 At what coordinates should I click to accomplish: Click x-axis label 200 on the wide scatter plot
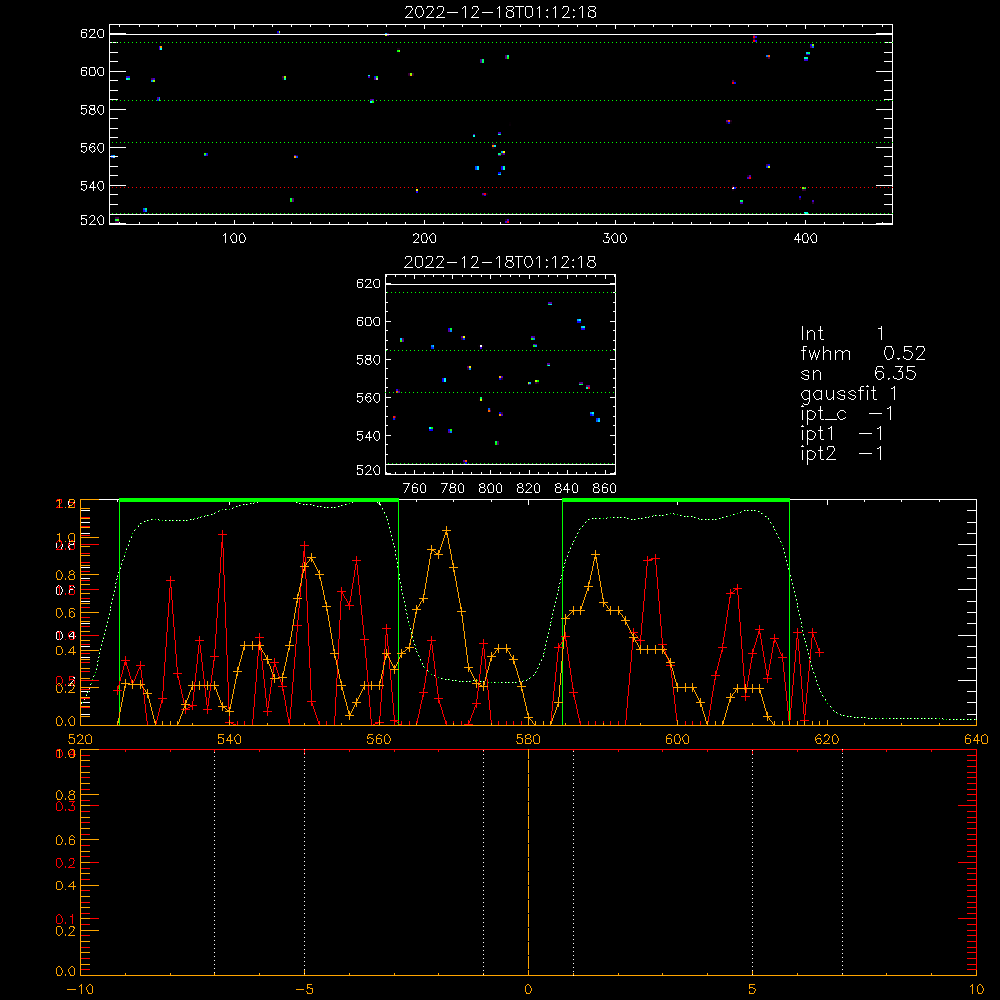424,239
